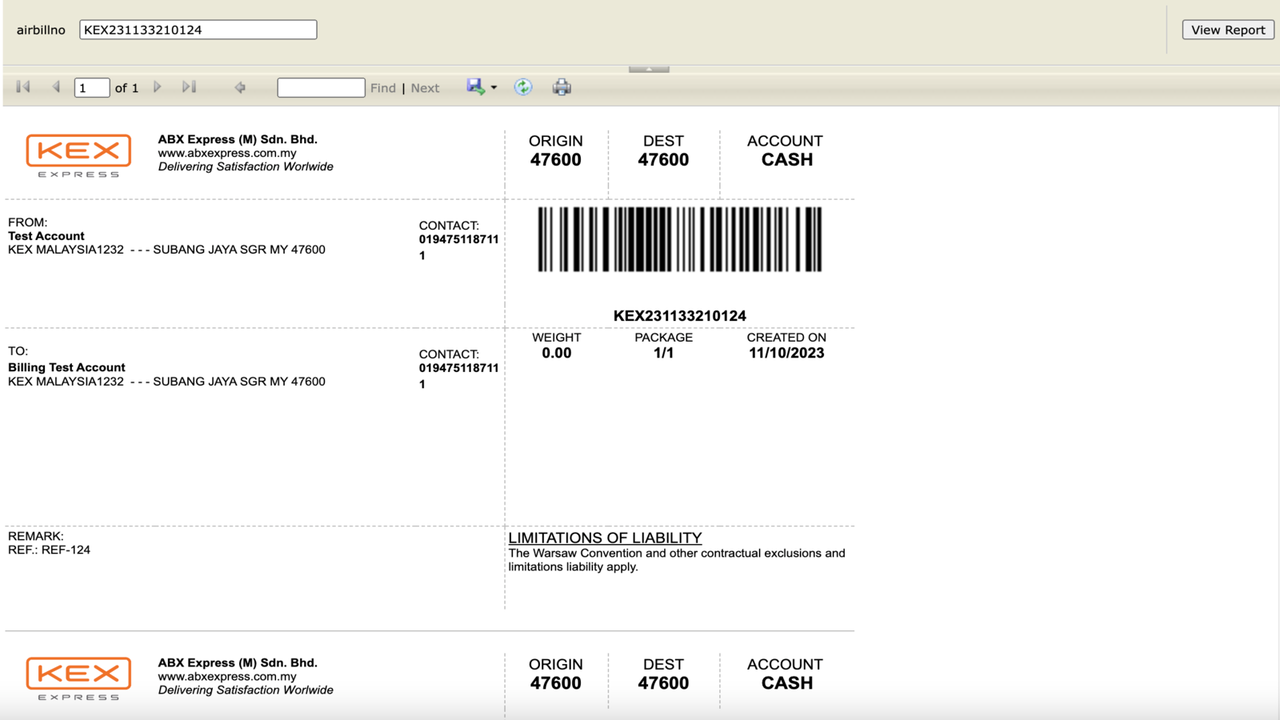The width and height of the screenshot is (1280, 720).
Task: Click airbill number text below the barcode
Action: [680, 316]
